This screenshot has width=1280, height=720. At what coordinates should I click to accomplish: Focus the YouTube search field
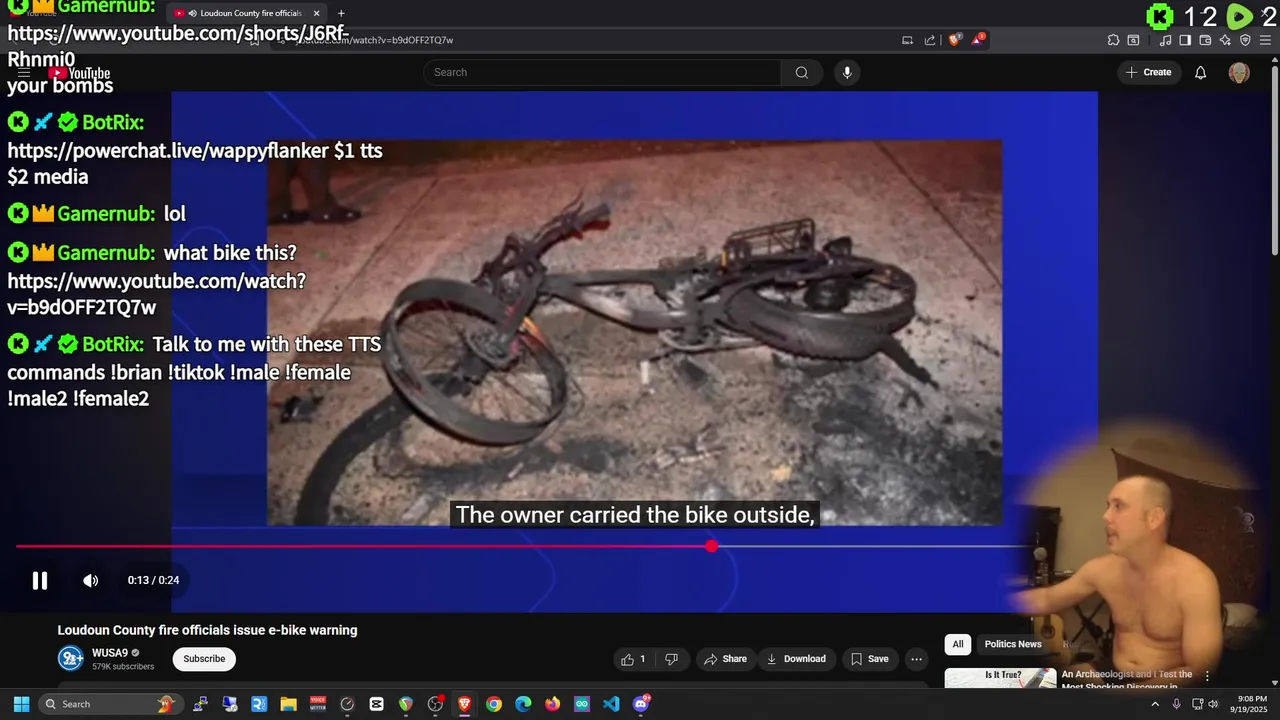click(602, 72)
